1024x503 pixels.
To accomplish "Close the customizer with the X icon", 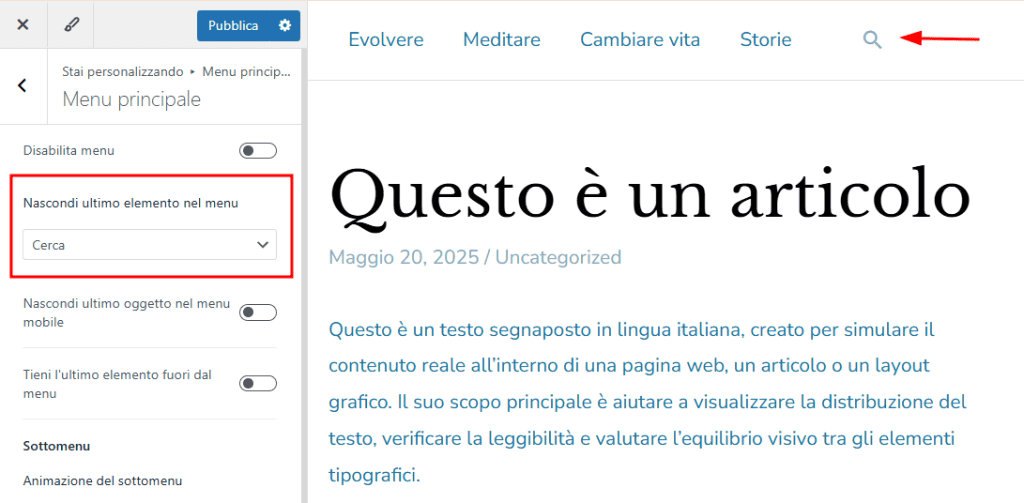I will click(23, 25).
